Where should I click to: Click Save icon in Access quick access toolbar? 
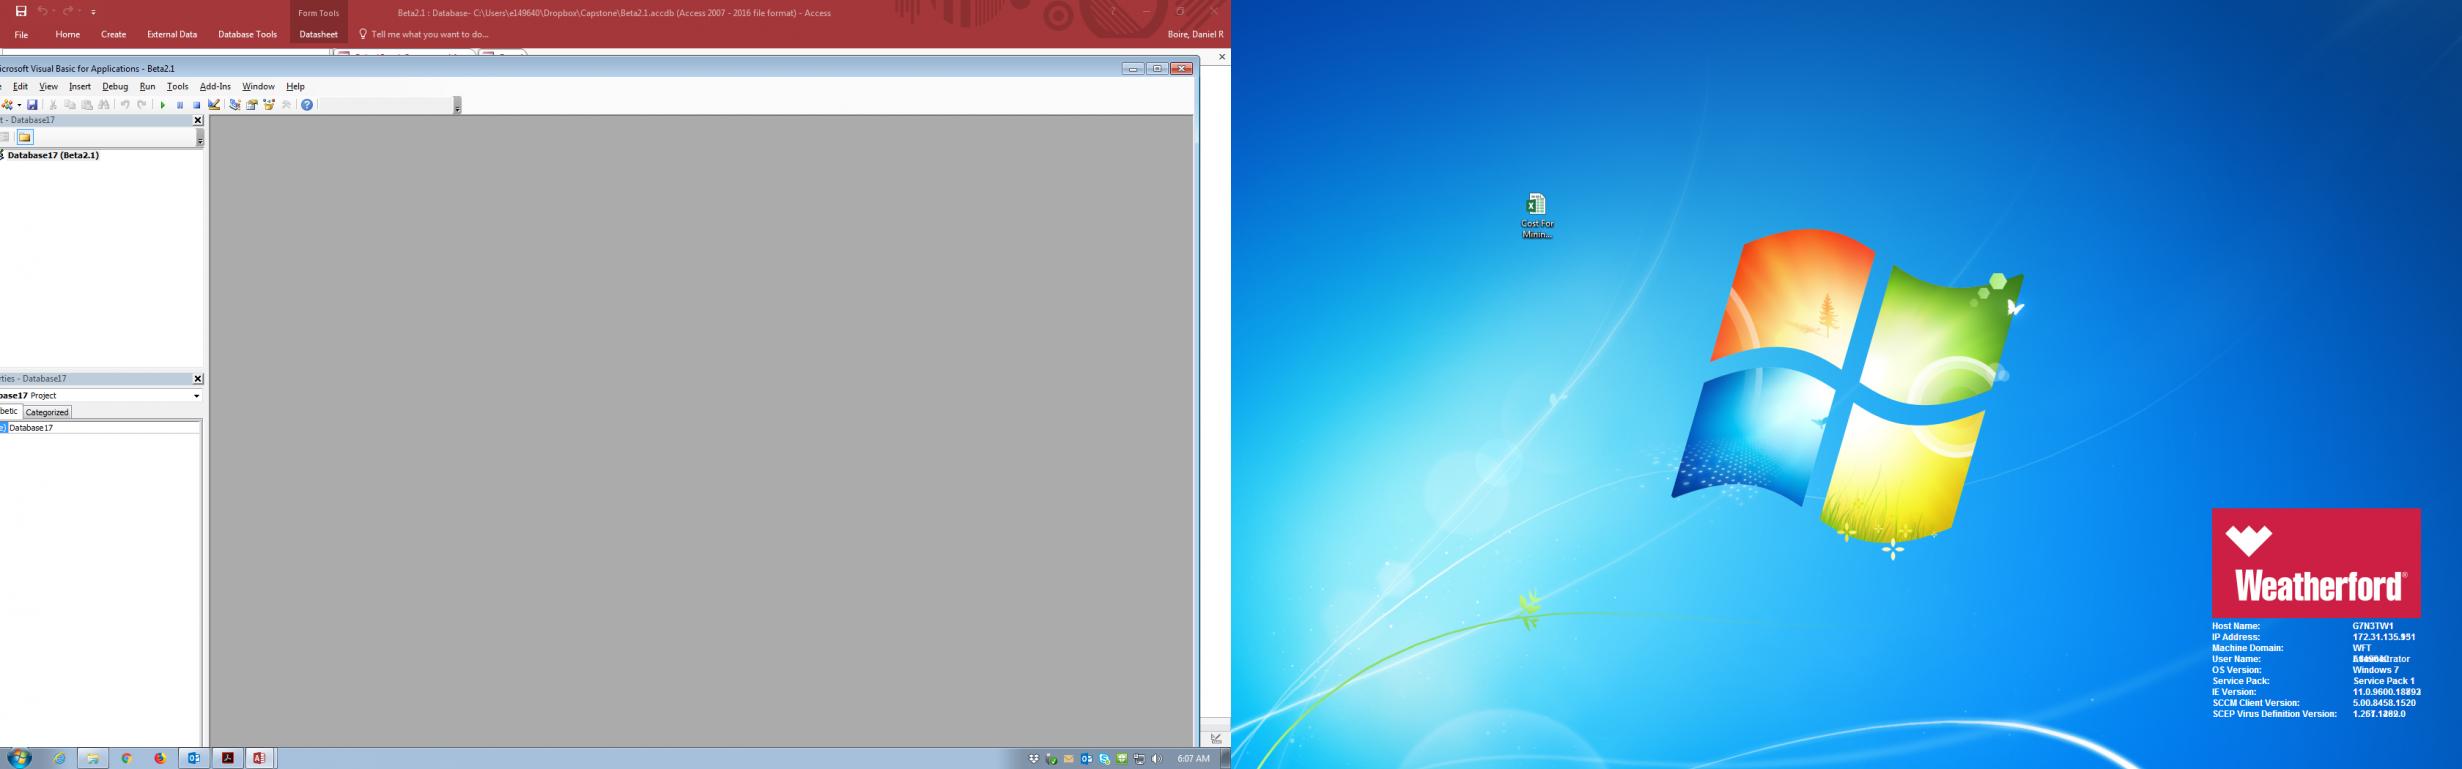21,11
